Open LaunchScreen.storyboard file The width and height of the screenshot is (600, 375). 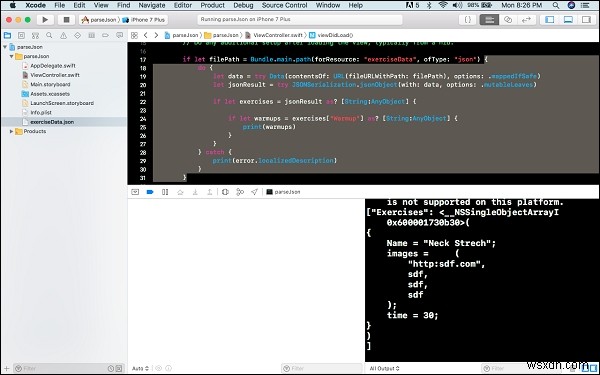(62, 103)
